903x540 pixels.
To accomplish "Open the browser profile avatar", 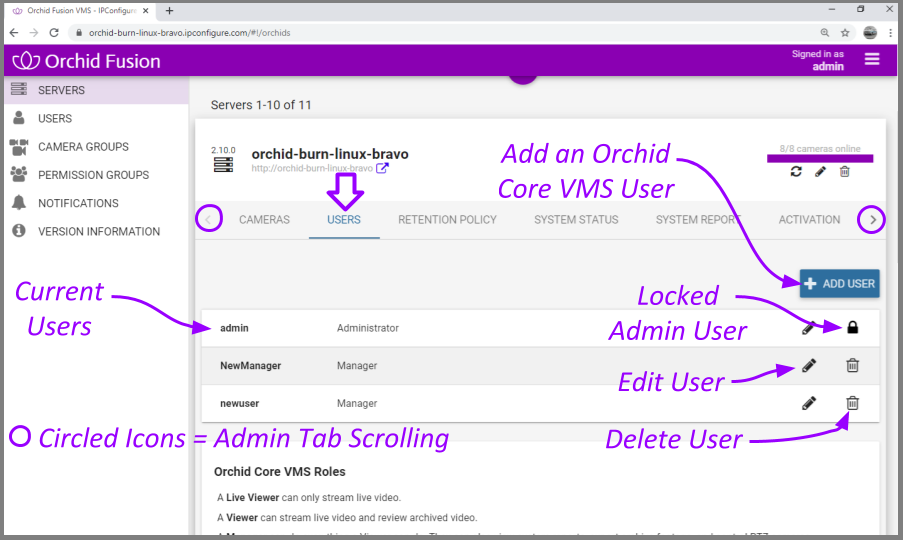I will pos(870,33).
